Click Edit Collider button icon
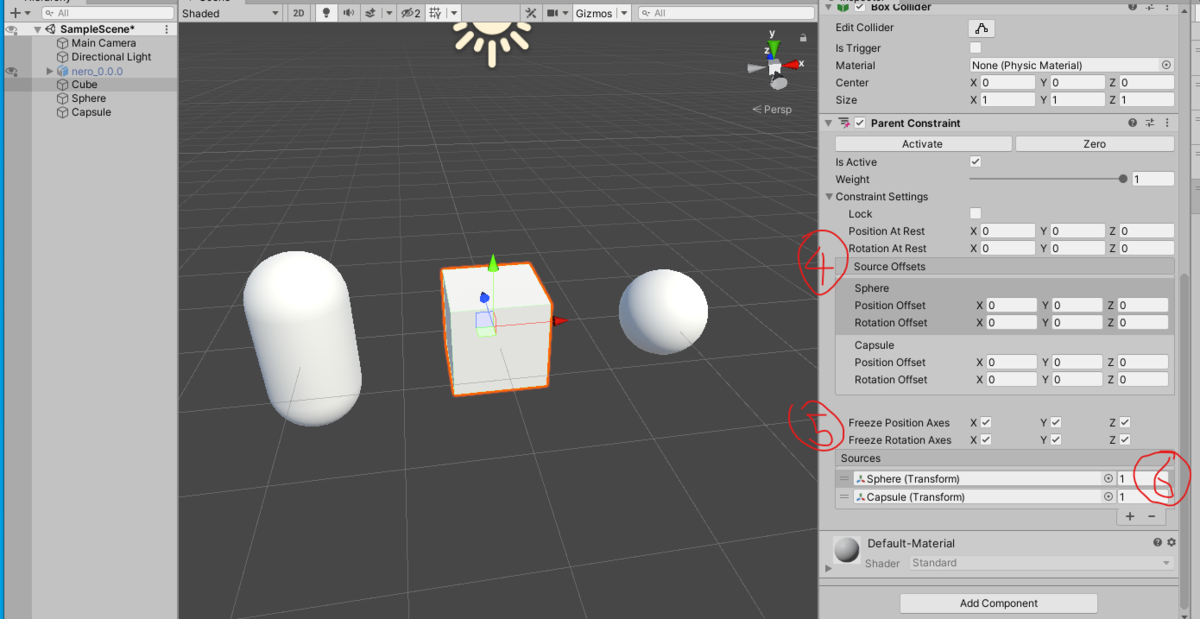 (981, 29)
